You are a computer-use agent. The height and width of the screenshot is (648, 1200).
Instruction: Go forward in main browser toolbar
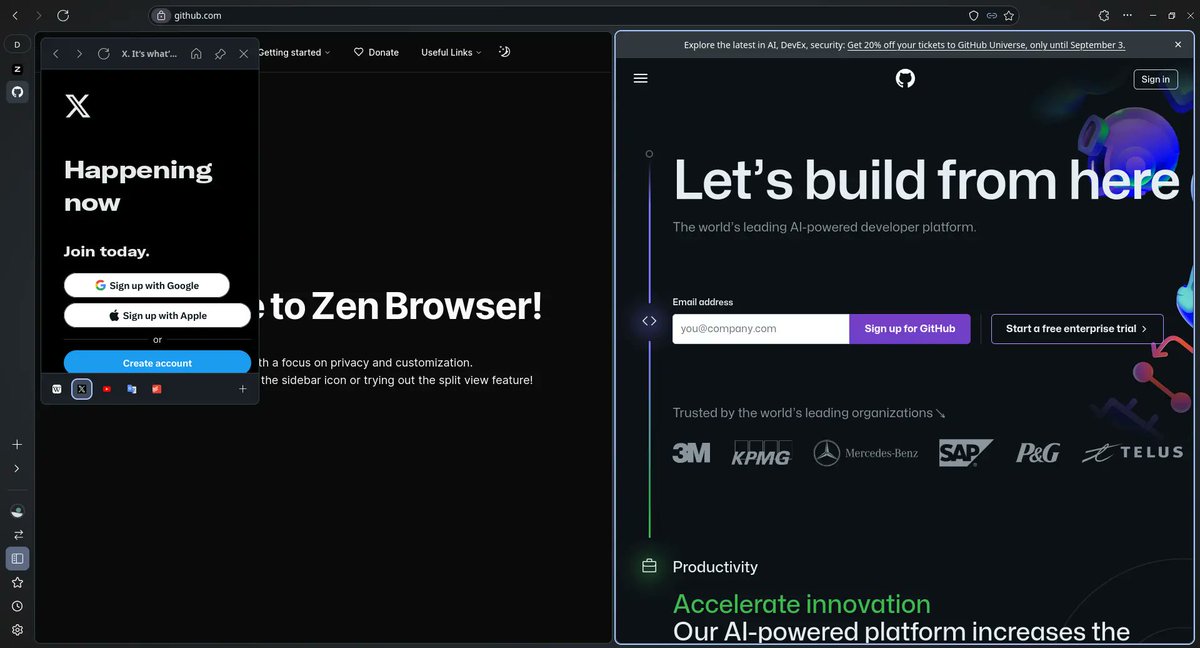(39, 16)
